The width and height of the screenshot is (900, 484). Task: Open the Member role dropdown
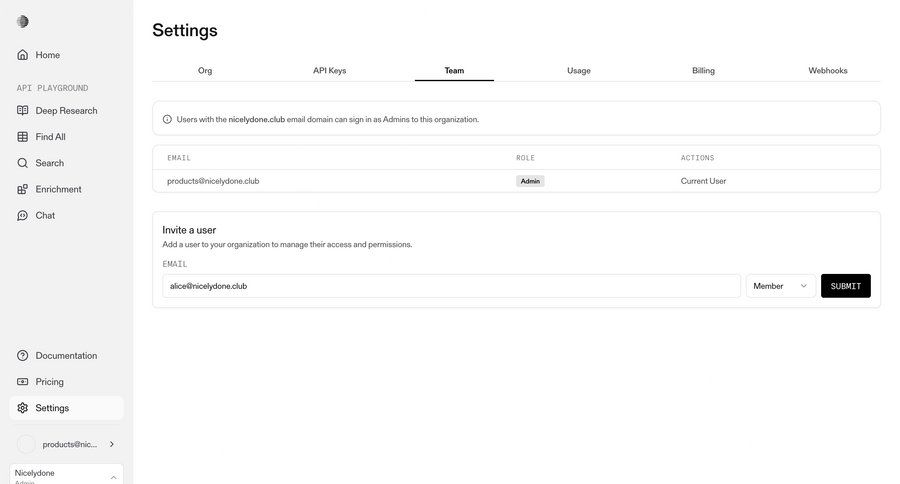[x=780, y=286]
